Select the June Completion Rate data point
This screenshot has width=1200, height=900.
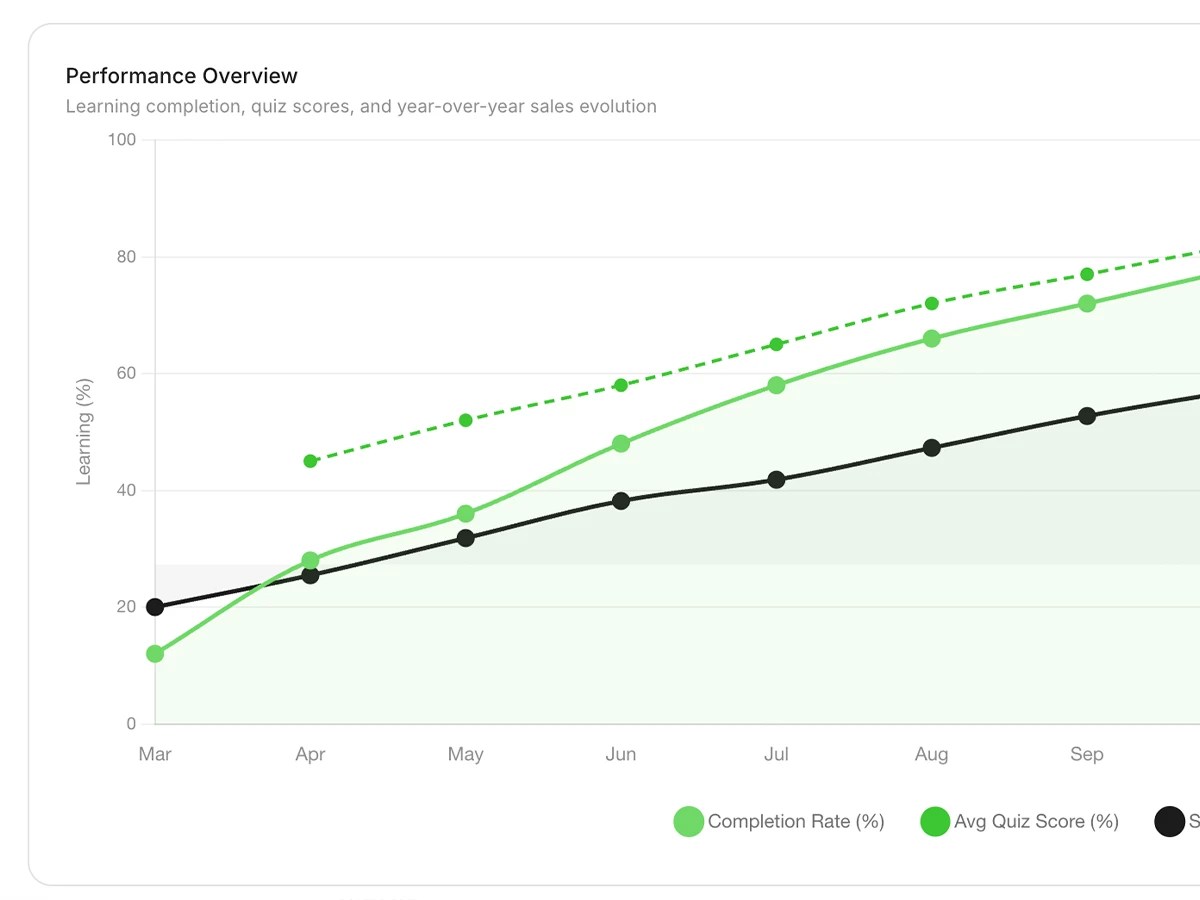(621, 444)
